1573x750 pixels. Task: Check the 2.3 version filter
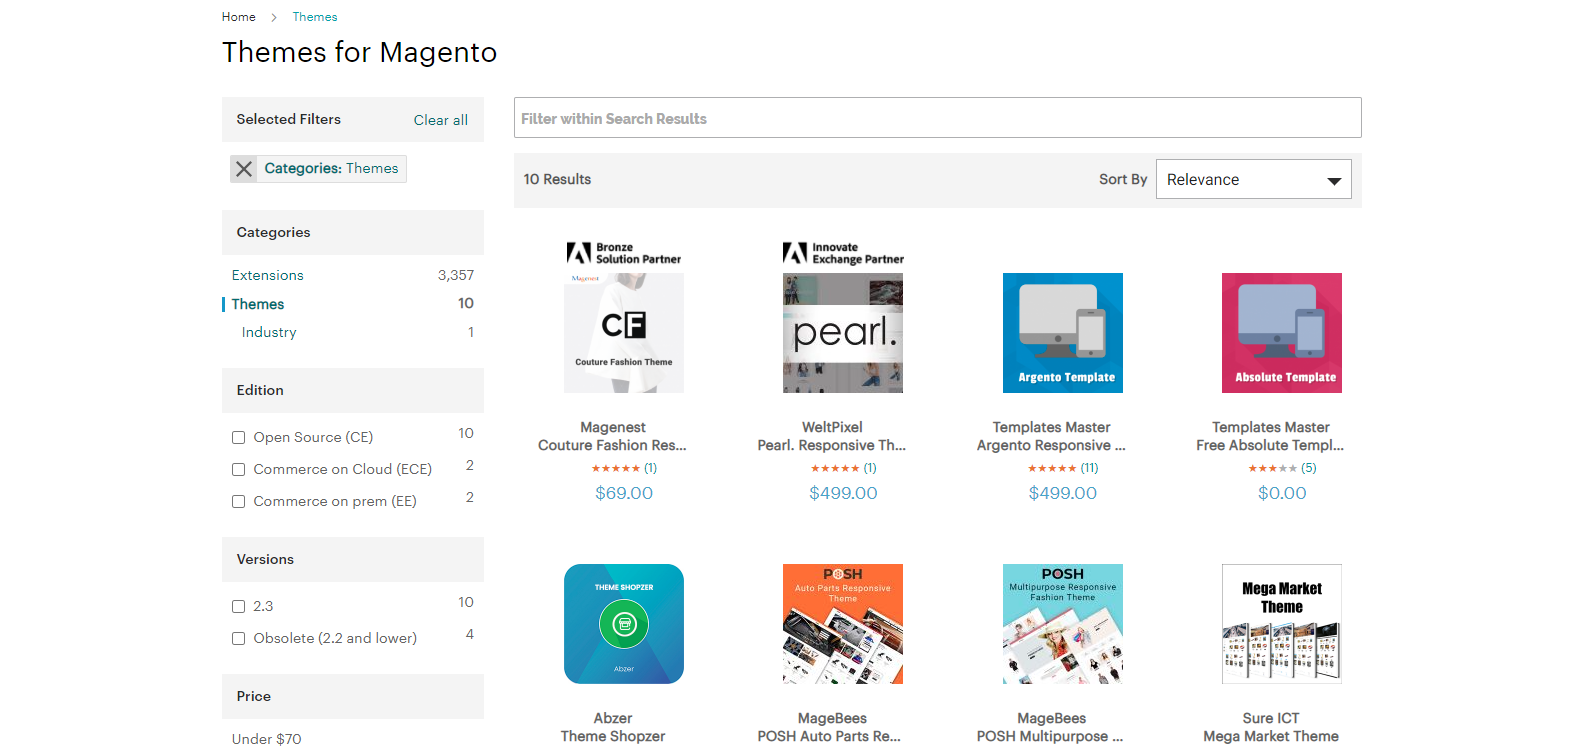click(239, 606)
